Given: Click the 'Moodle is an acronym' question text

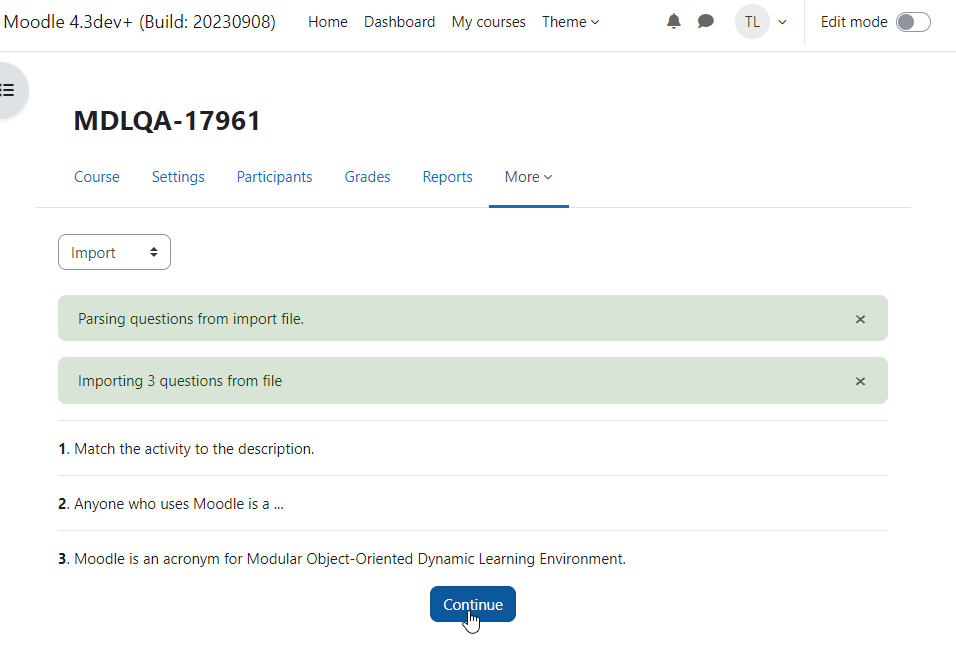Looking at the screenshot, I should tap(350, 559).
